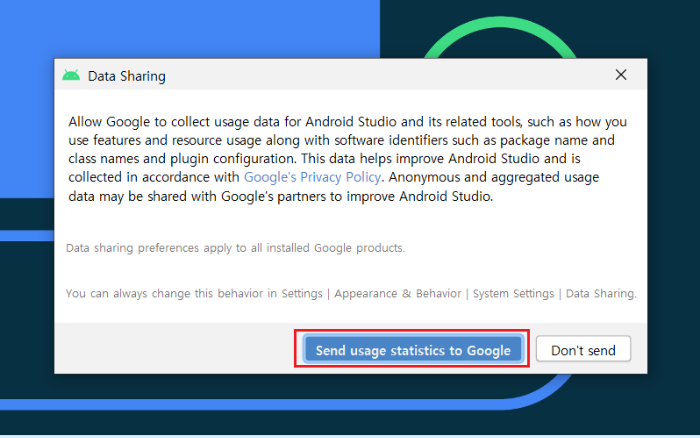Click the paragraph beginning "Allow Google to collect usage data"

(x=347, y=159)
